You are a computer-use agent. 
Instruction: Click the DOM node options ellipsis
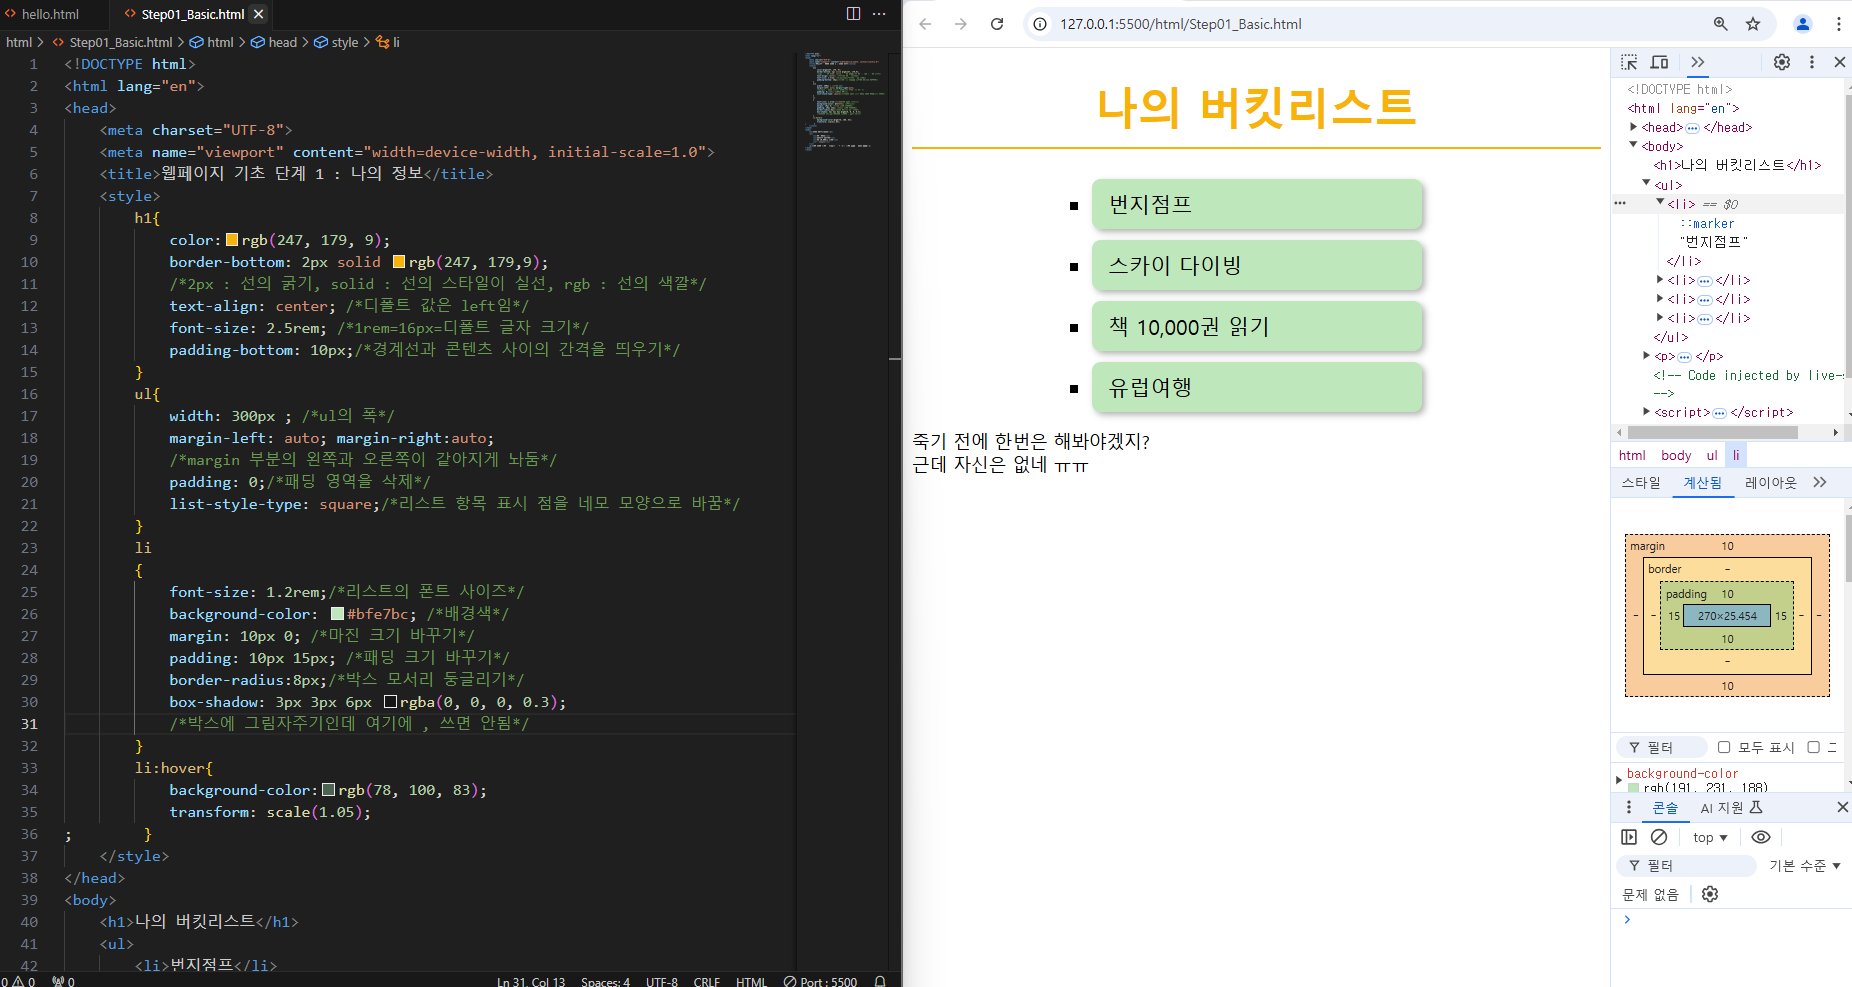click(x=1620, y=203)
